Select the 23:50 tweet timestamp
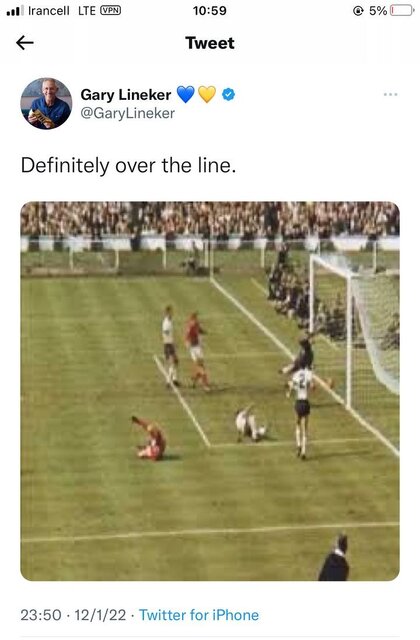Screen dimensions: 420x640 pos(41,615)
